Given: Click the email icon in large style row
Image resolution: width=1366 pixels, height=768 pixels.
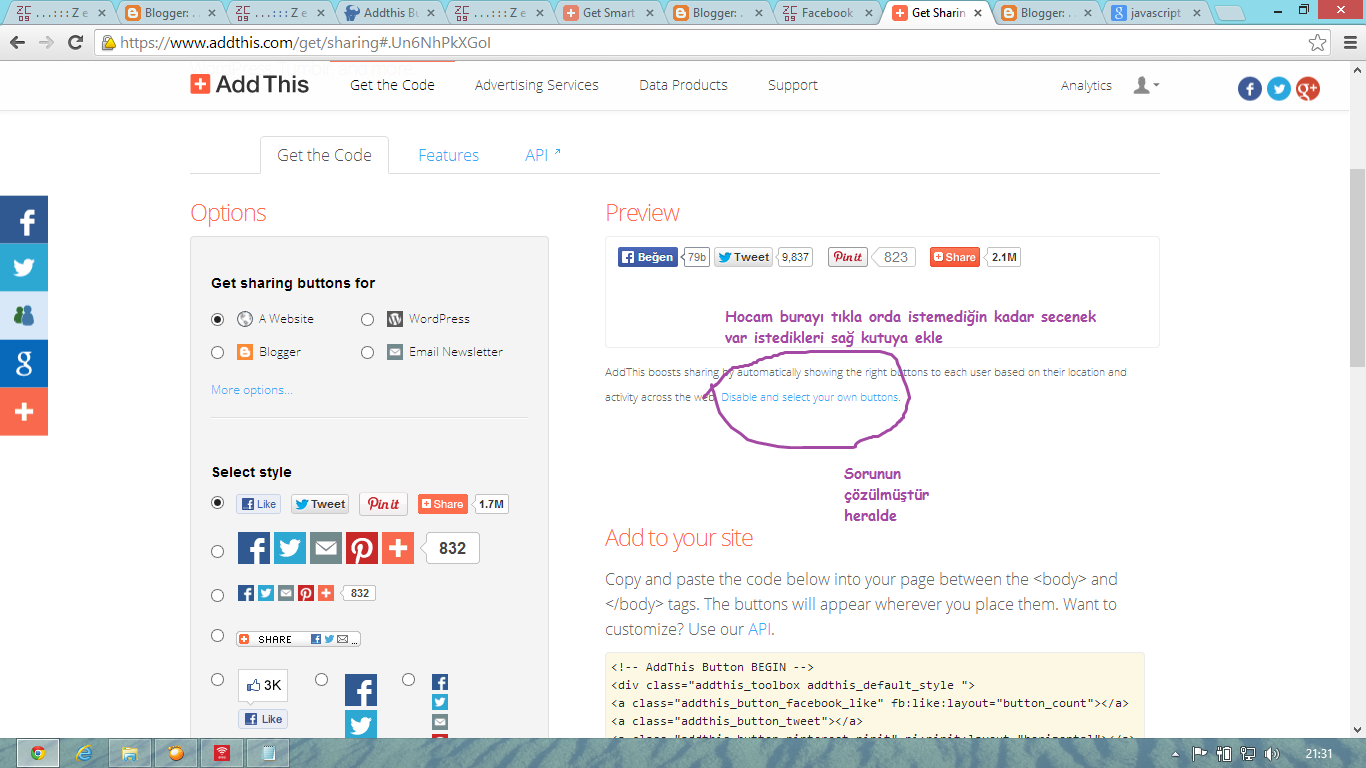Looking at the screenshot, I should 326,548.
